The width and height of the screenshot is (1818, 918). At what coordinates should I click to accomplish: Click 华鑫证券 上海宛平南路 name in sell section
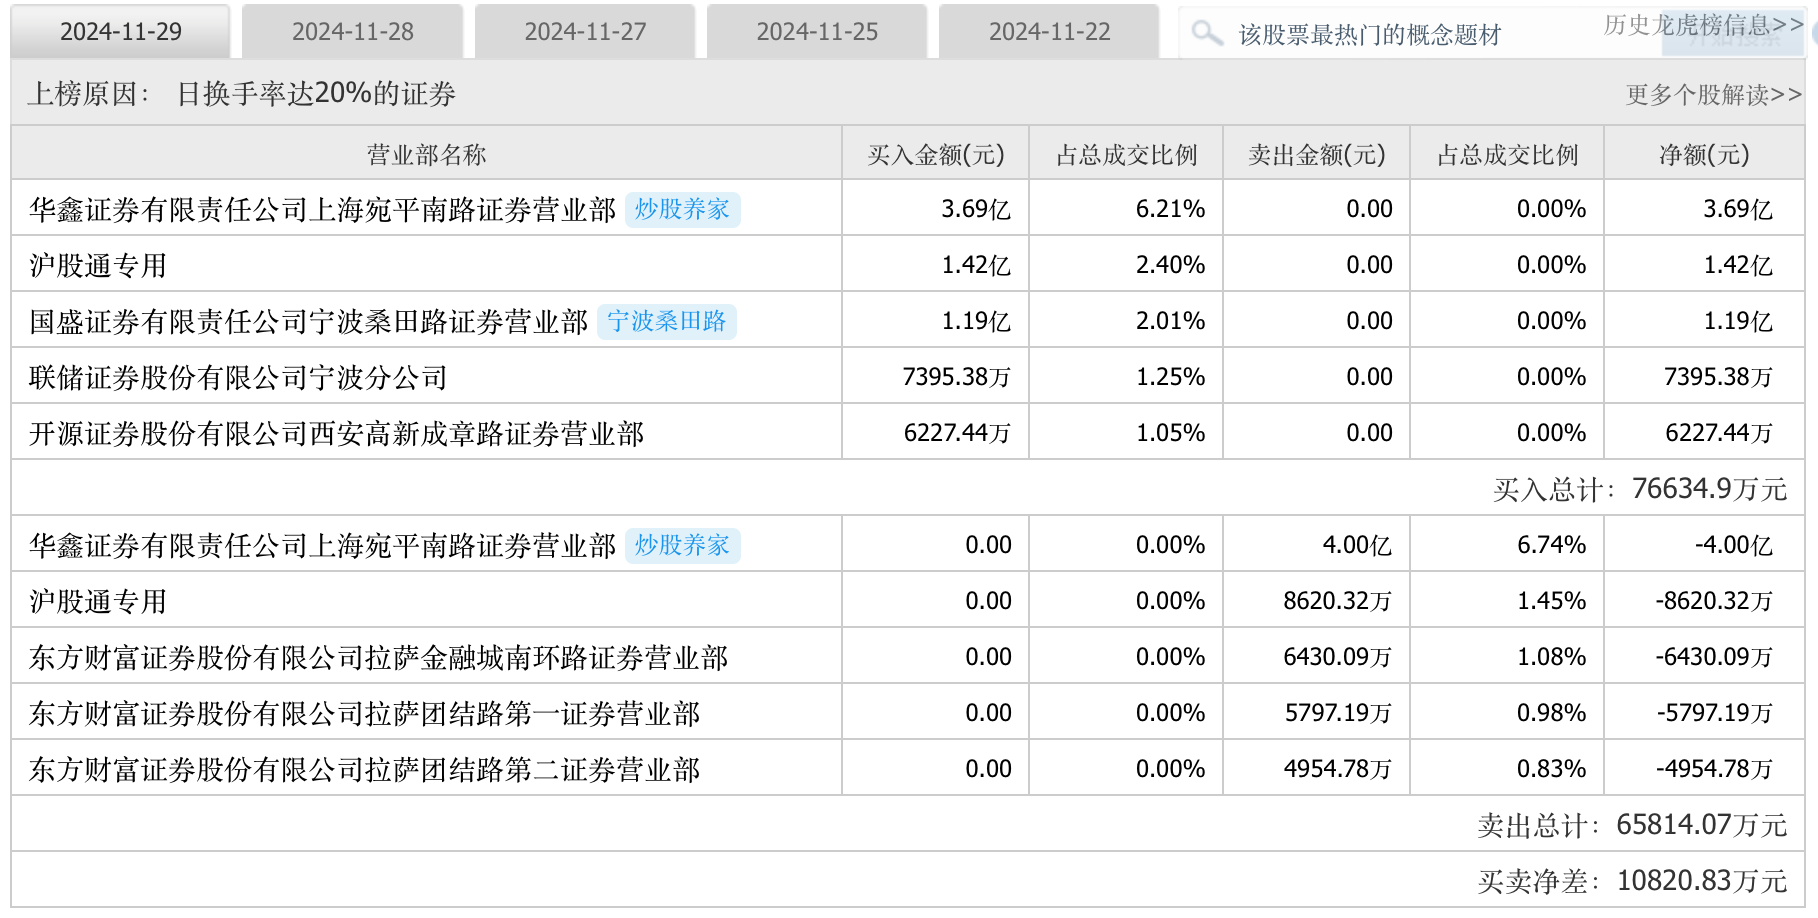(x=323, y=545)
